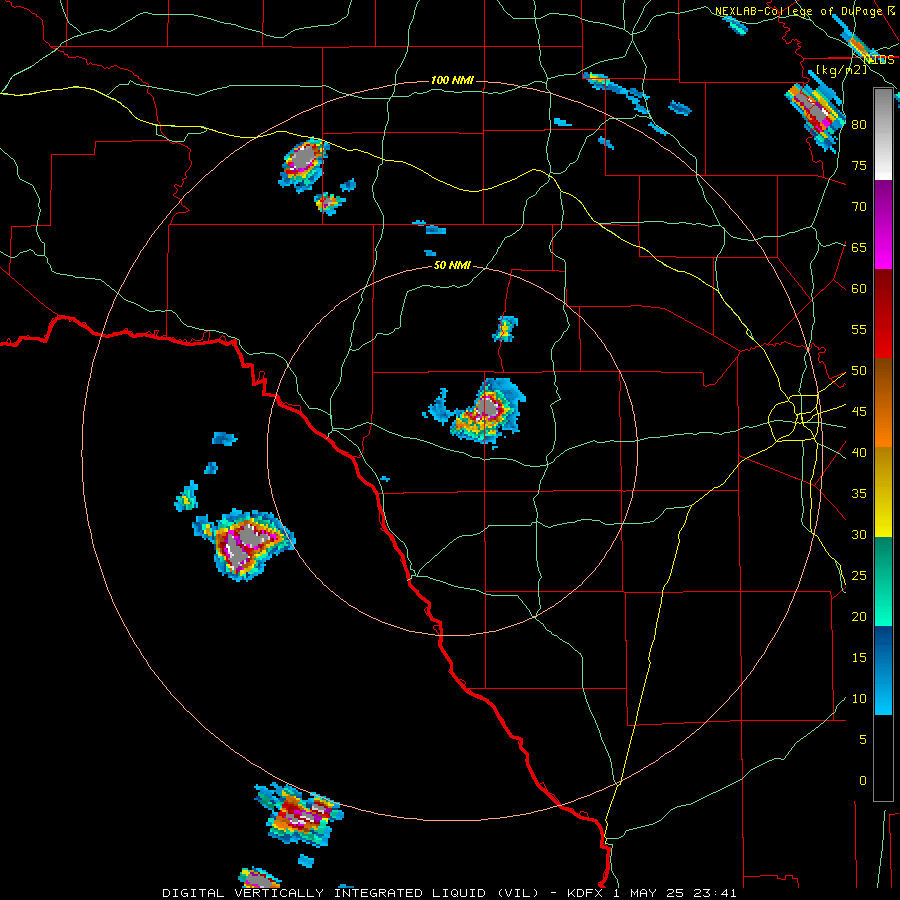Pick the blue segment of the color bar
This screenshot has width=900, height=900.
883,670
